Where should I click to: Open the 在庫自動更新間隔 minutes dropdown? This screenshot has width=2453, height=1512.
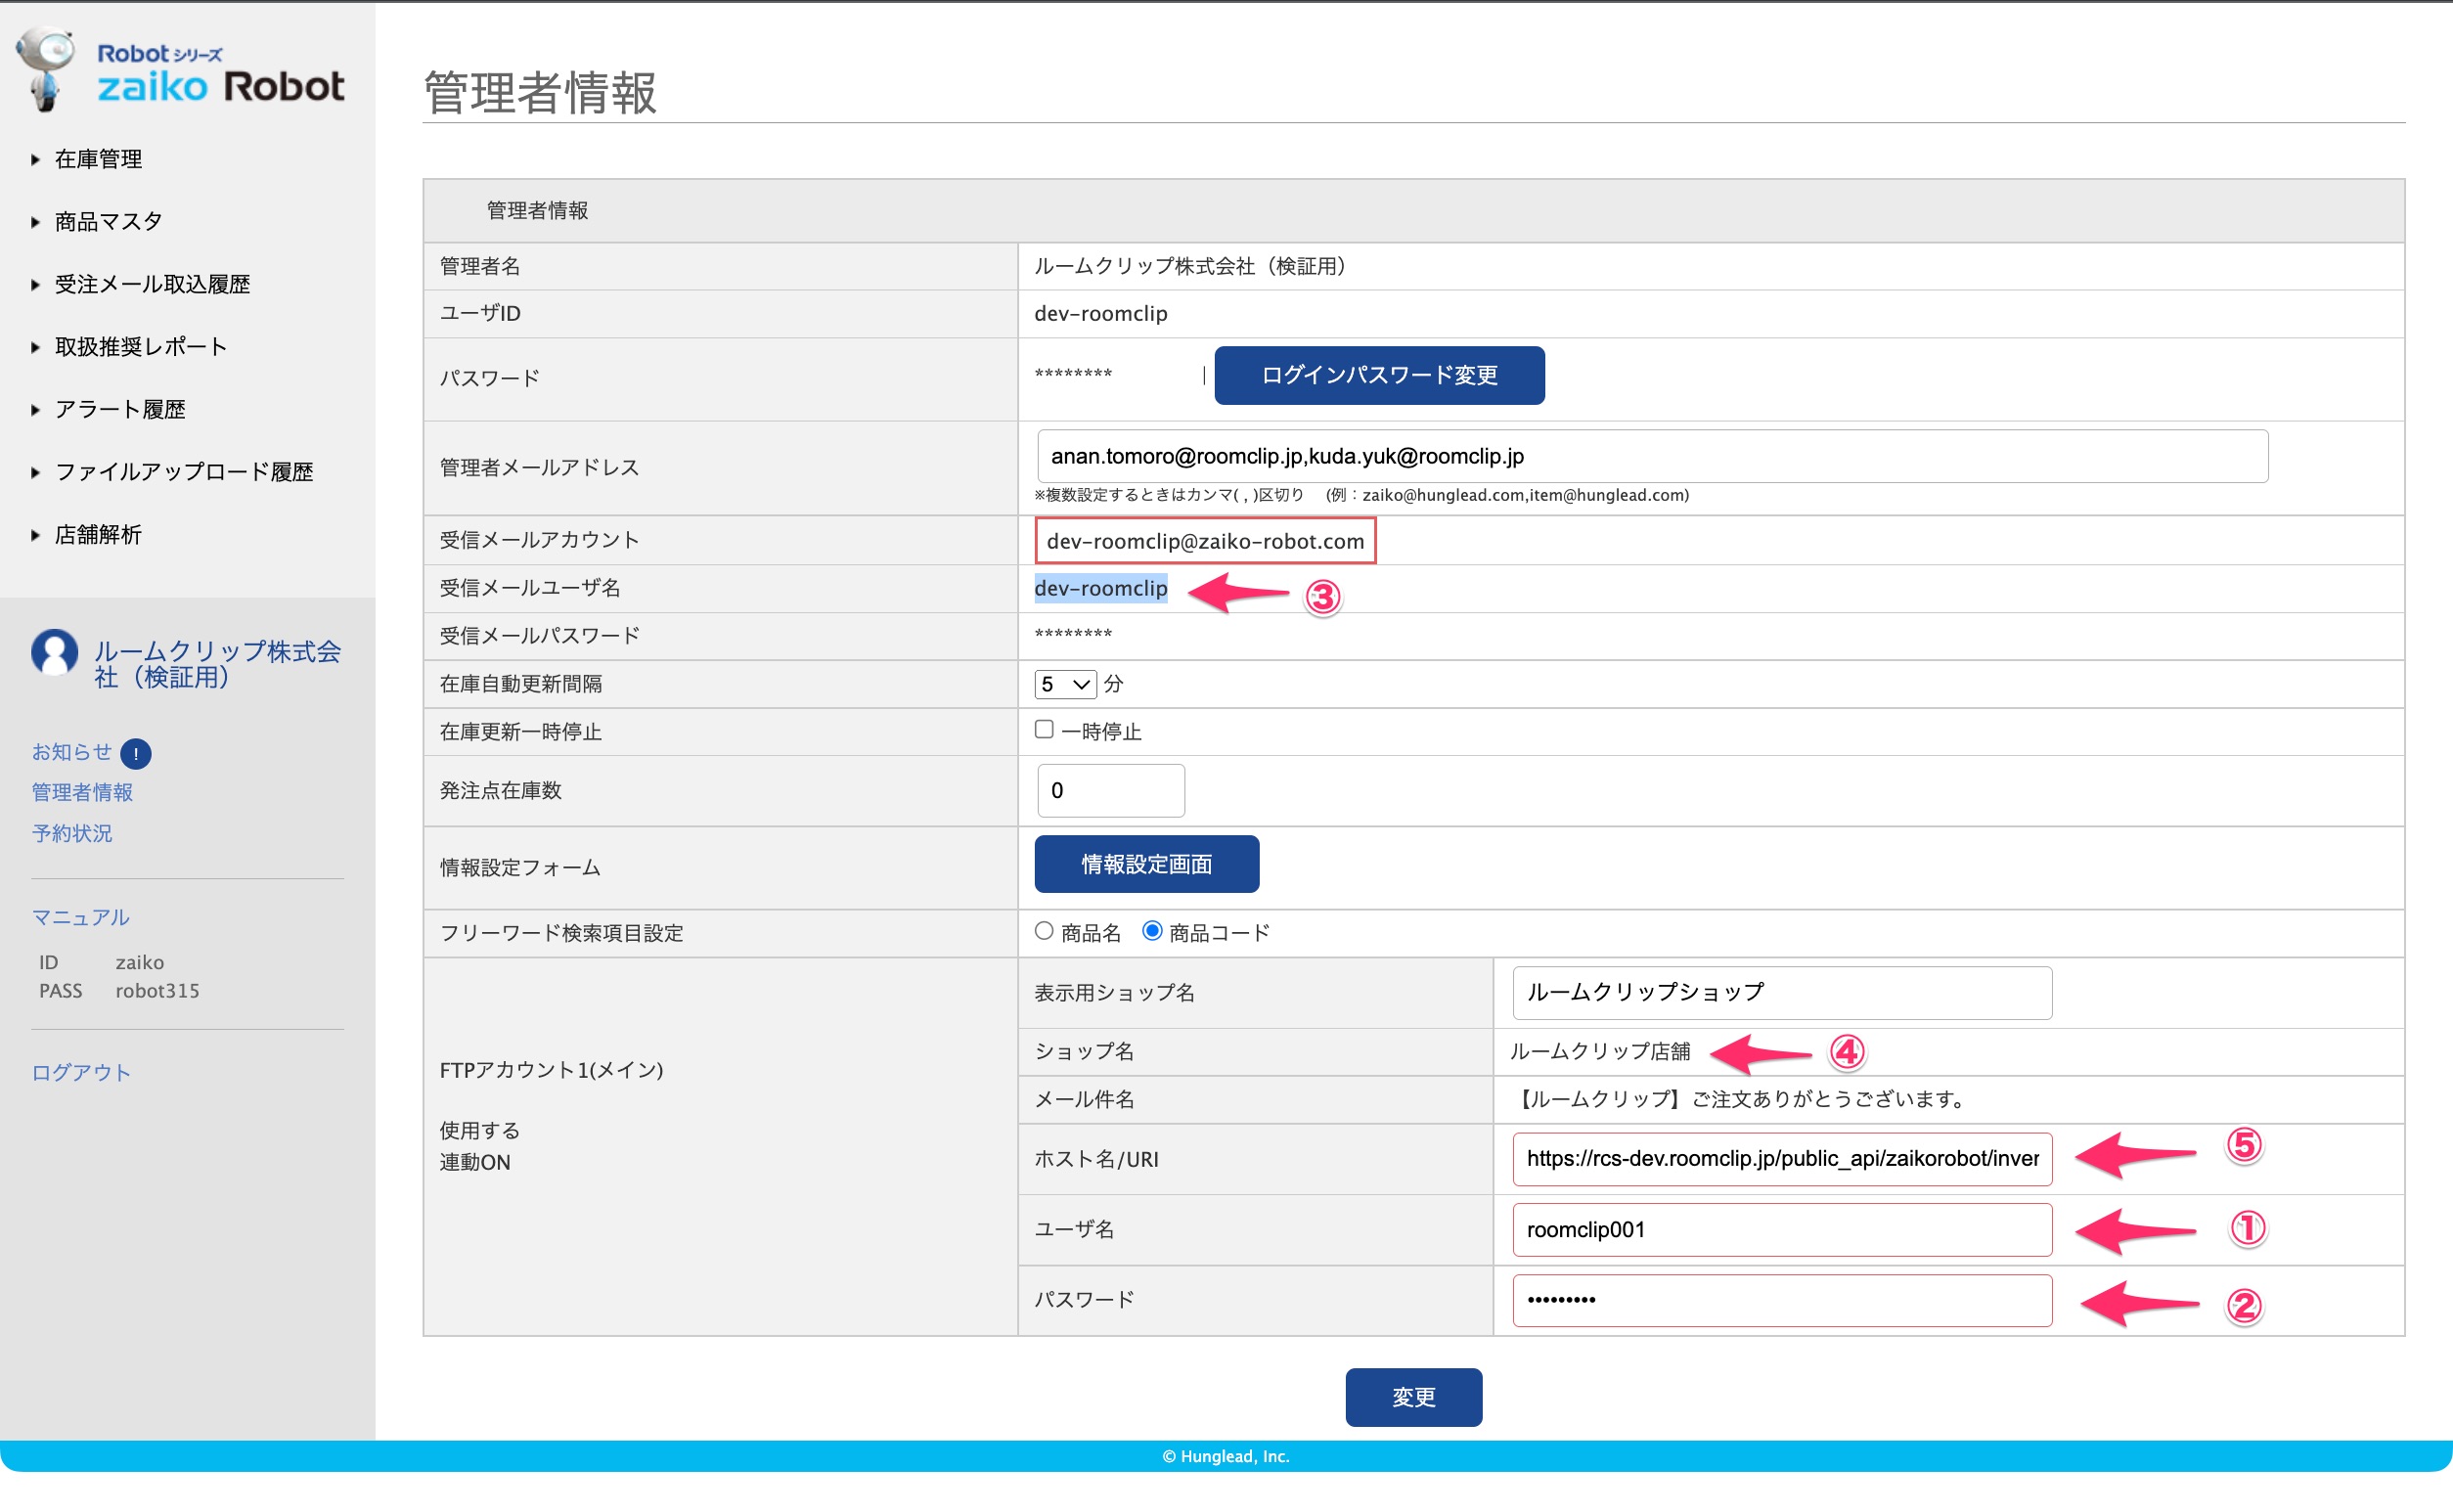point(1064,684)
